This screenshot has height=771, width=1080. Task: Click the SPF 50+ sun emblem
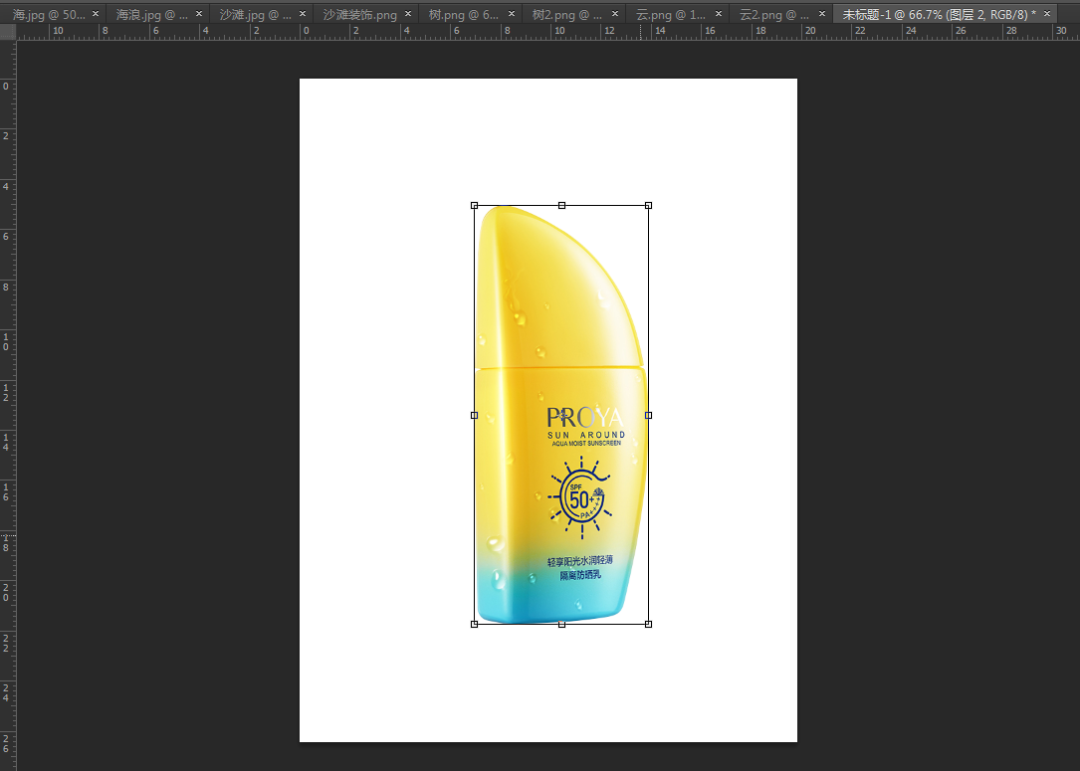click(580, 497)
